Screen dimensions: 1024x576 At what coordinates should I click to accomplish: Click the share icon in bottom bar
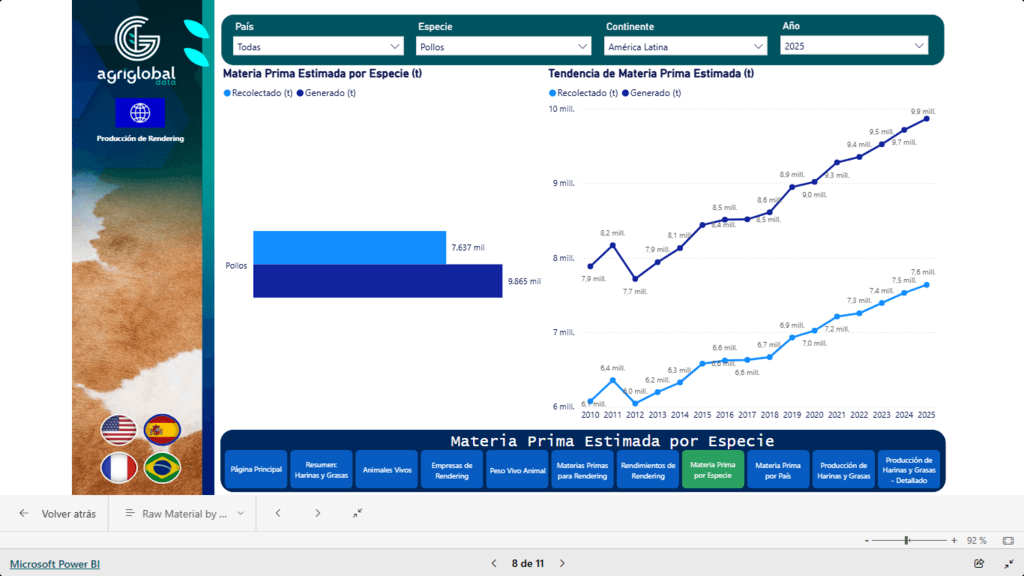[x=979, y=564]
